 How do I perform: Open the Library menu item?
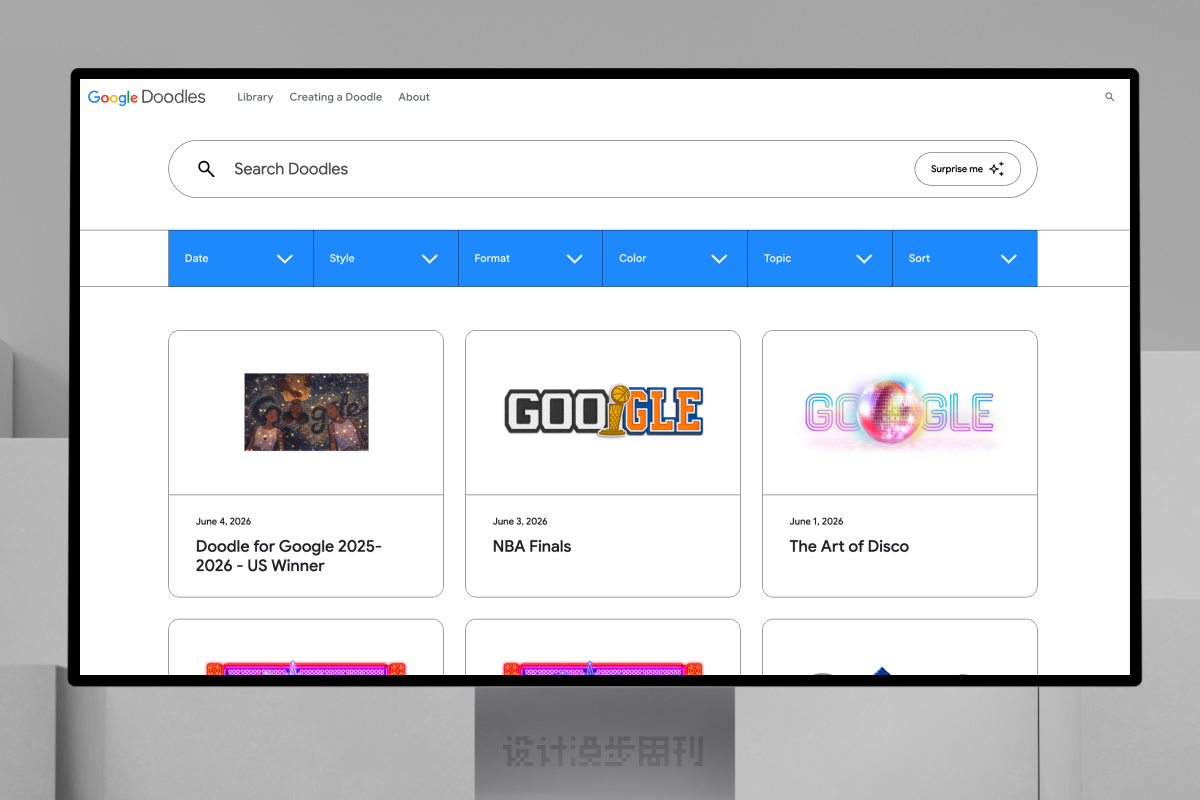pos(255,97)
